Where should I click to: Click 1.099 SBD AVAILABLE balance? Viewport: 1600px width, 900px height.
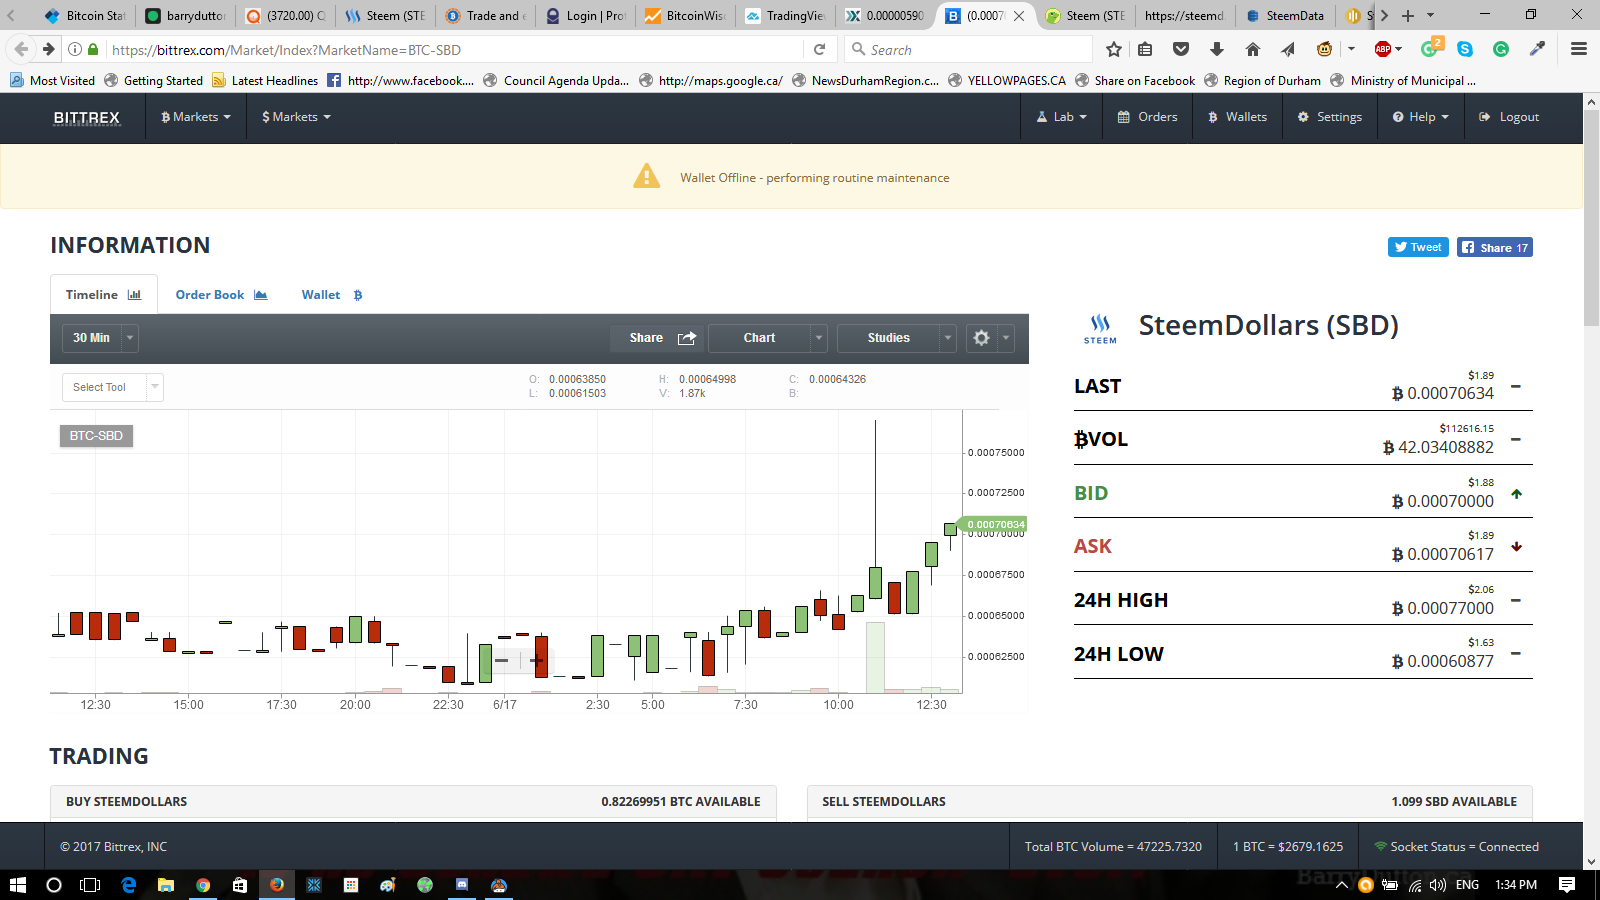pos(1454,802)
